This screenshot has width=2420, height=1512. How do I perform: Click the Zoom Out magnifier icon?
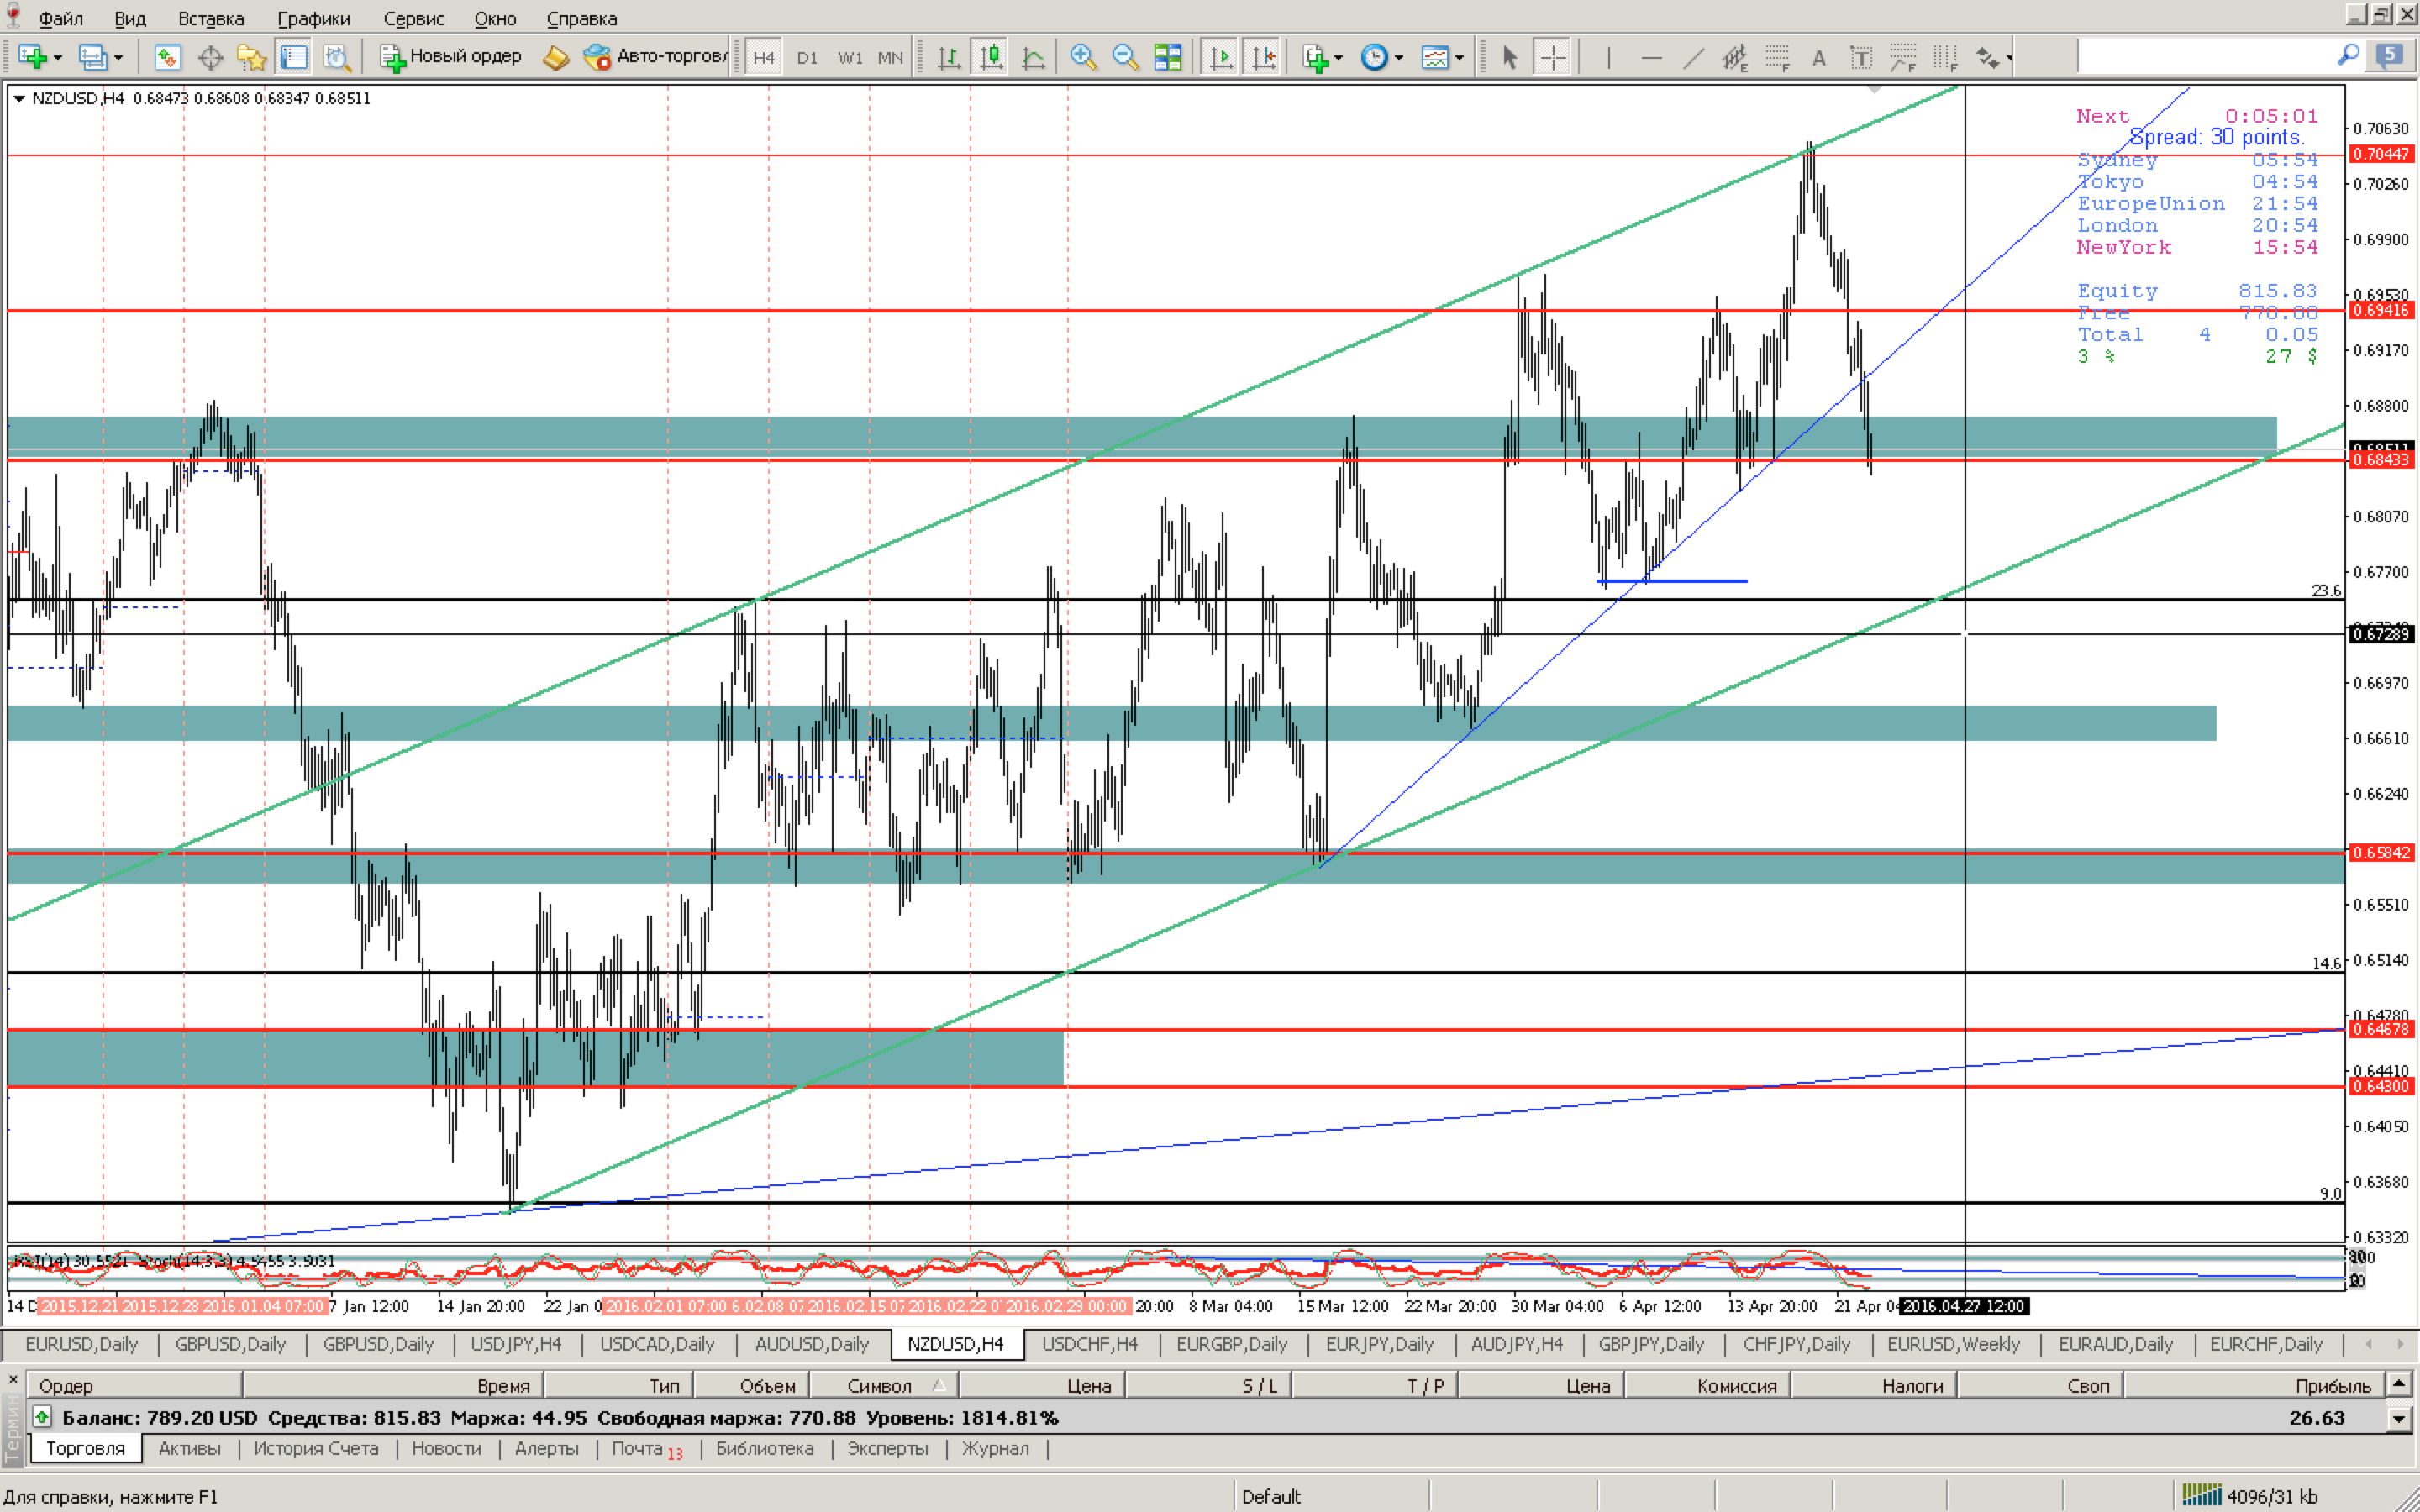(1125, 57)
